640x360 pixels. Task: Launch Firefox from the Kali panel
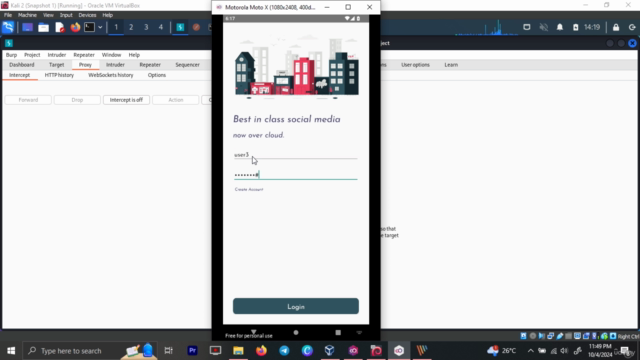click(x=75, y=27)
